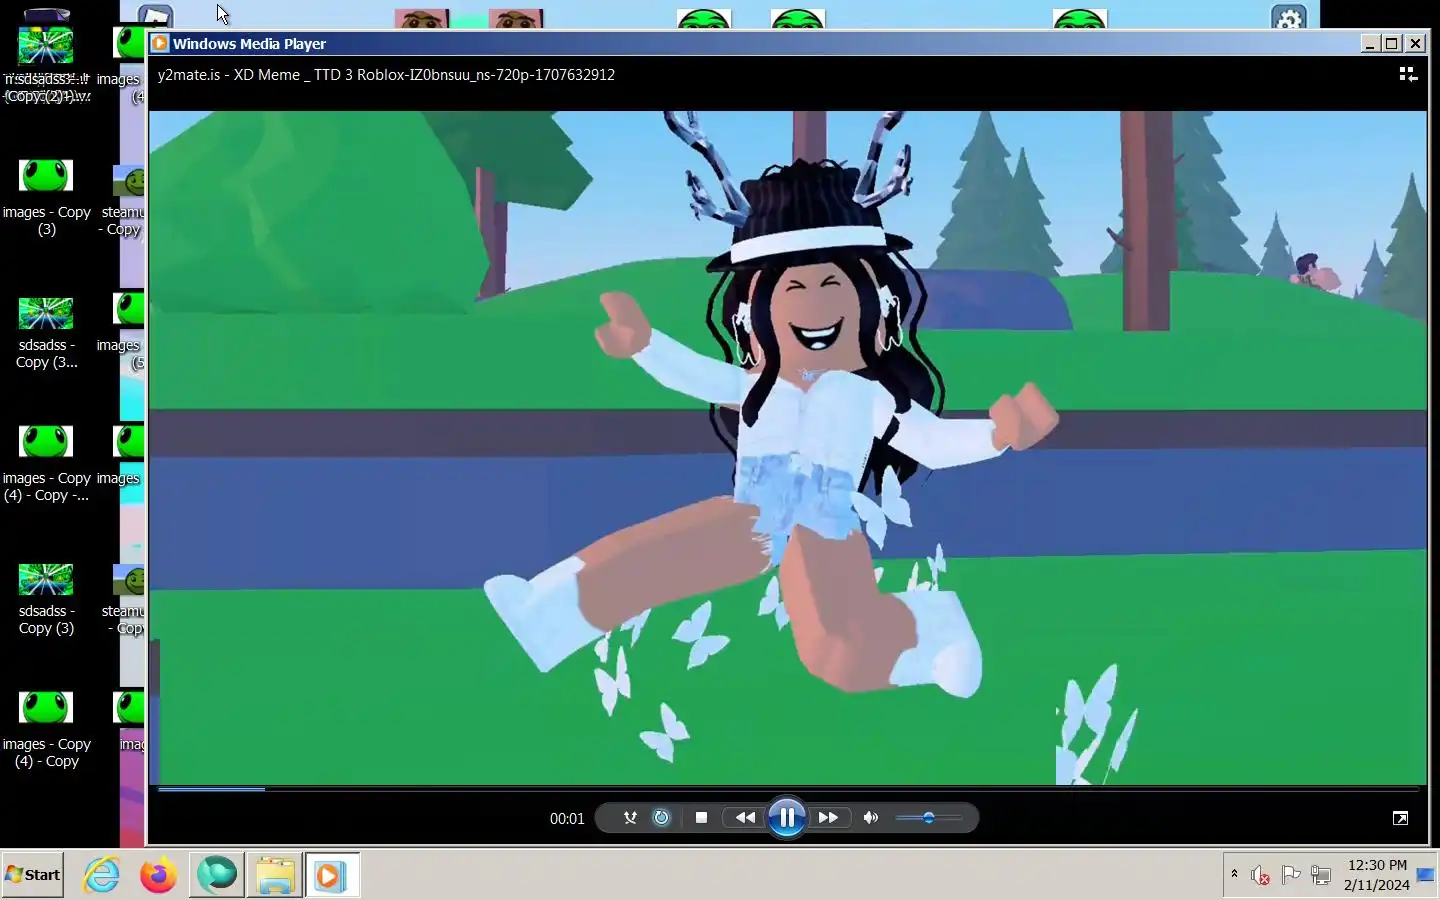
Task: Click the elapsed time 00:01
Action: pyautogui.click(x=567, y=819)
